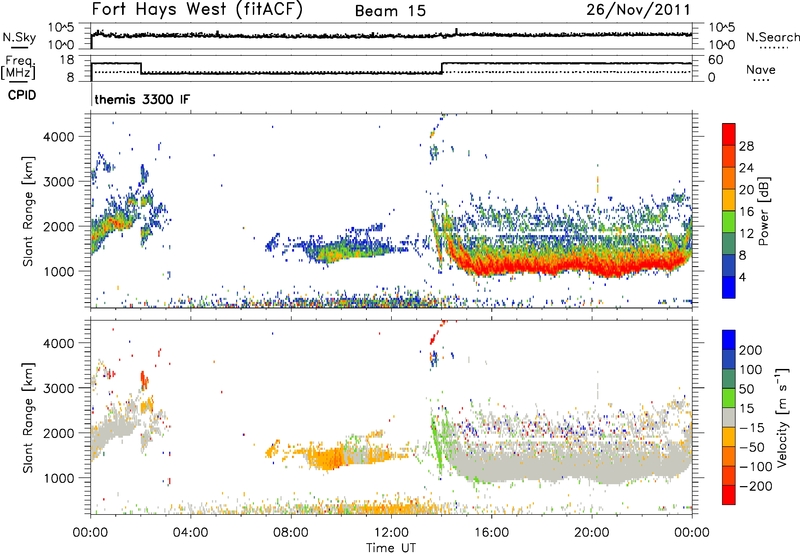The width and height of the screenshot is (800, 554).
Task: Click the yellow Power segment between 16 and 20
Action: point(729,200)
